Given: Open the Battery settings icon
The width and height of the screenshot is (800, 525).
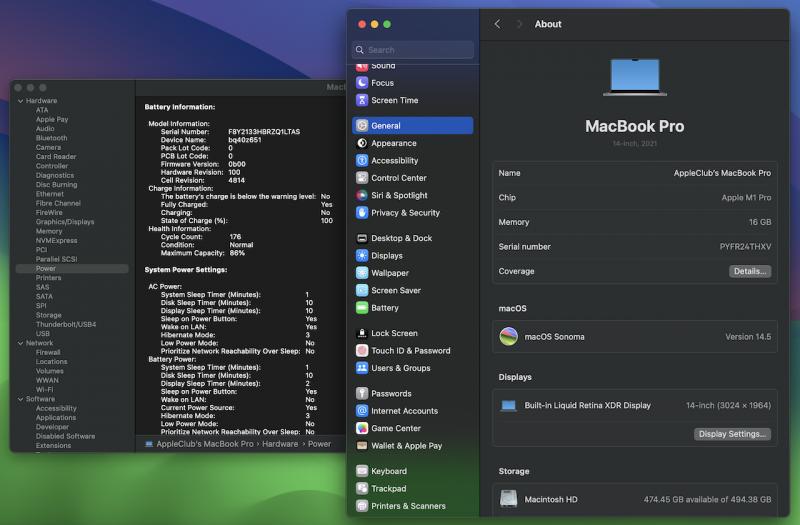Looking at the screenshot, I should click(362, 308).
